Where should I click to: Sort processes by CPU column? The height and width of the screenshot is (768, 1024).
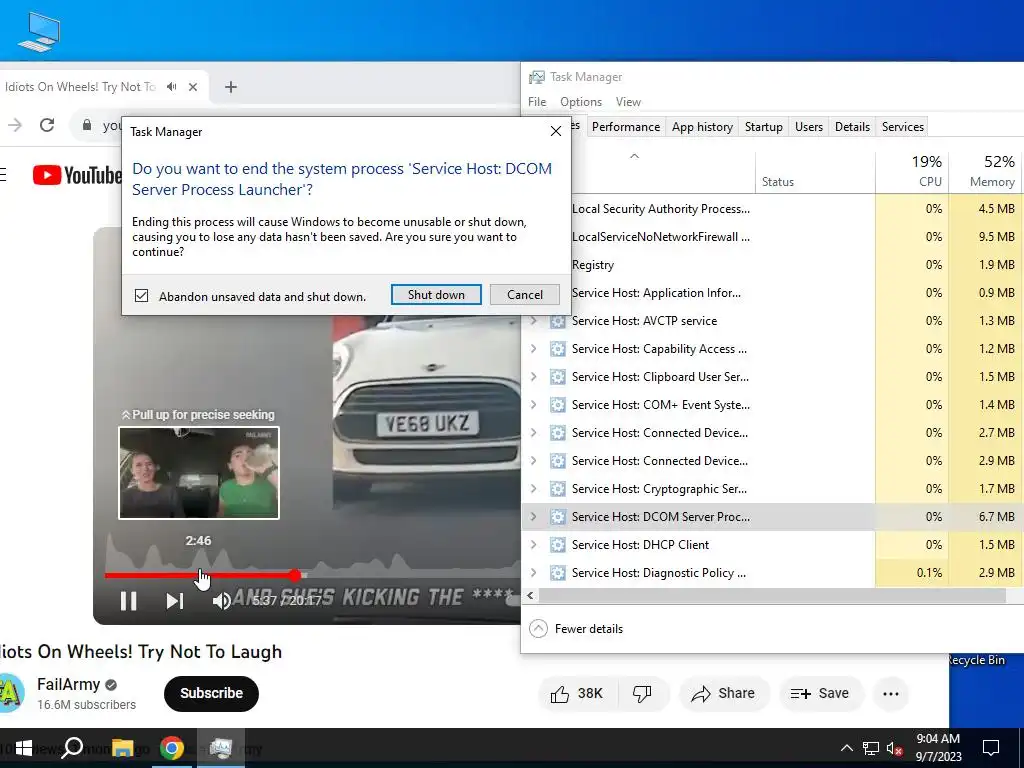[x=912, y=172]
